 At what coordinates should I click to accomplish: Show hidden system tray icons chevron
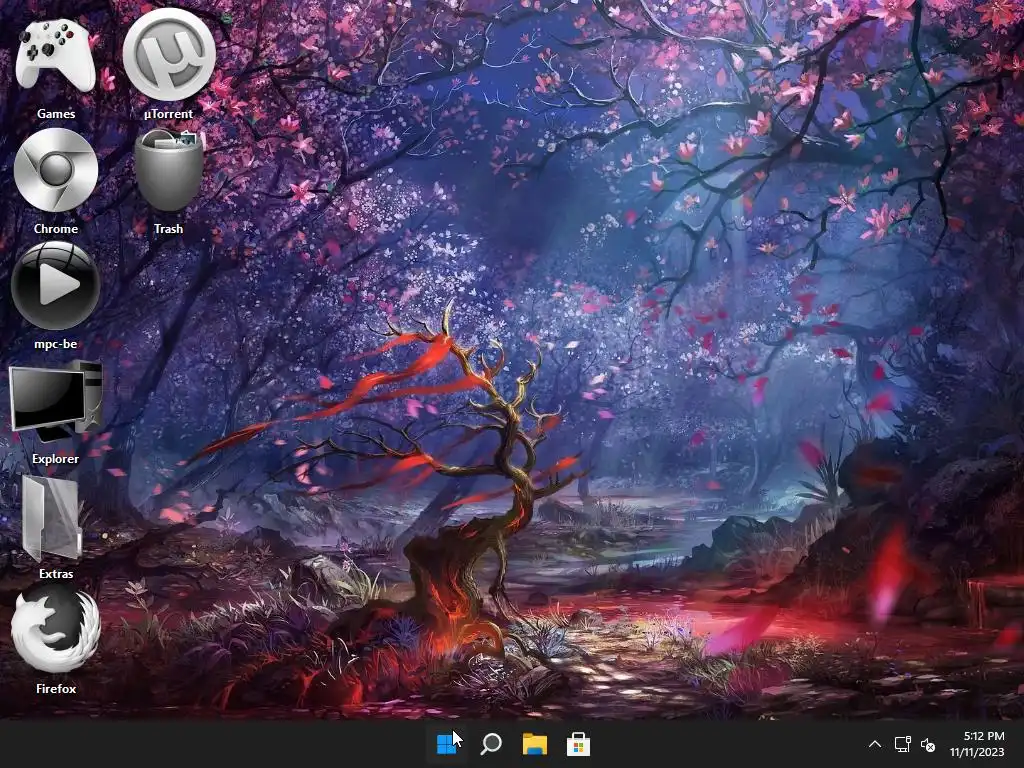tap(875, 744)
